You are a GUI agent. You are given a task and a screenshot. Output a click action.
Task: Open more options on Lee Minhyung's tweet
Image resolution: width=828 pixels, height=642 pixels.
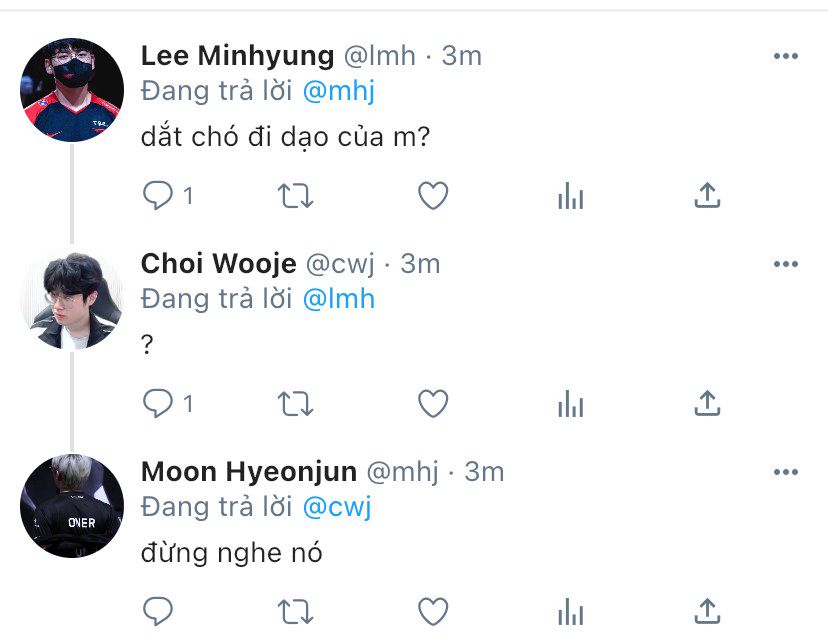tap(786, 56)
